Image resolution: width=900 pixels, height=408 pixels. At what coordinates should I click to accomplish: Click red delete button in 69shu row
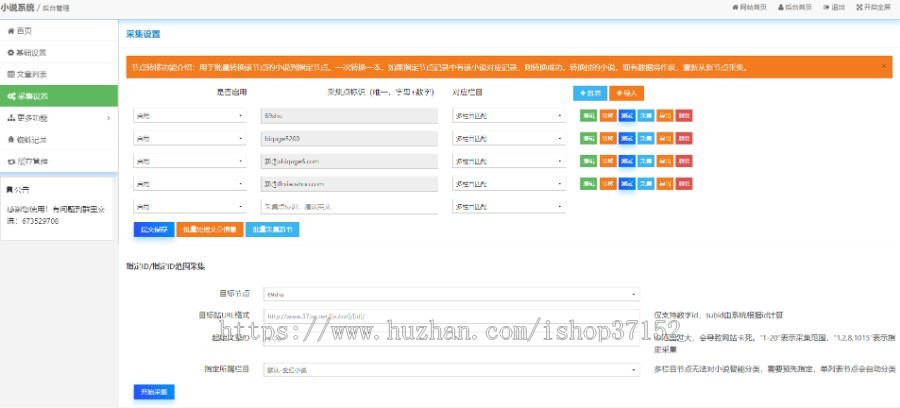click(684, 115)
